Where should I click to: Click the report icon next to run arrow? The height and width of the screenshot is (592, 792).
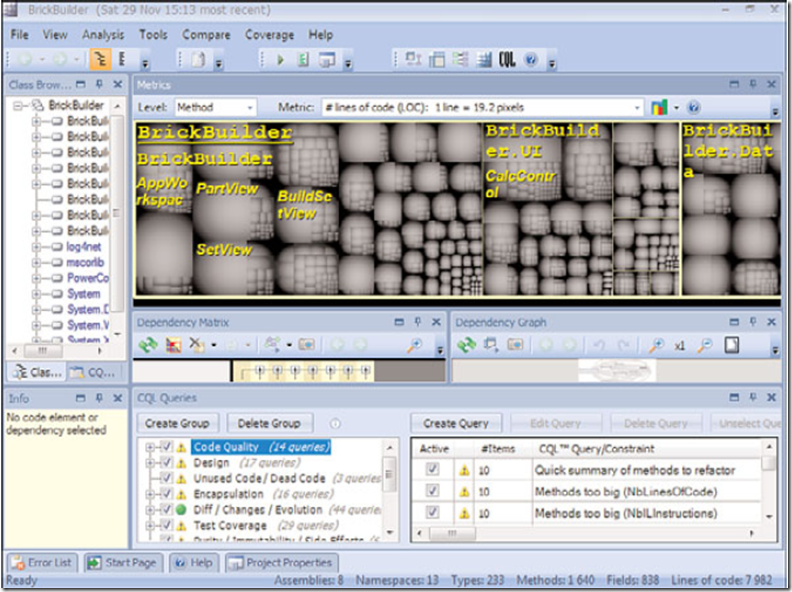[303, 60]
